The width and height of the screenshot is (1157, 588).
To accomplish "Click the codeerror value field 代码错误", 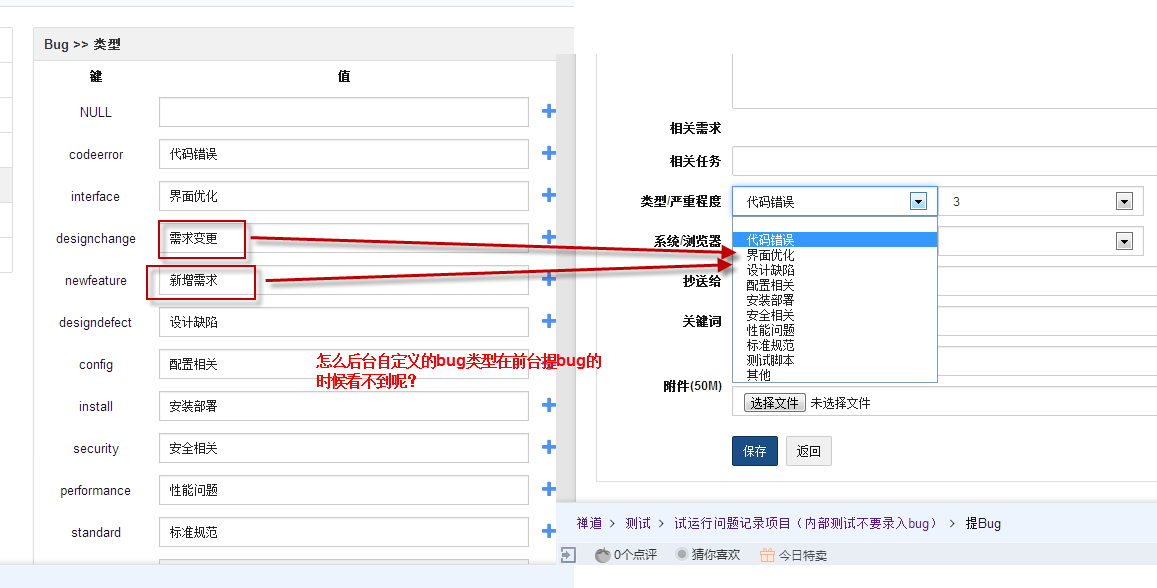I will [344, 153].
